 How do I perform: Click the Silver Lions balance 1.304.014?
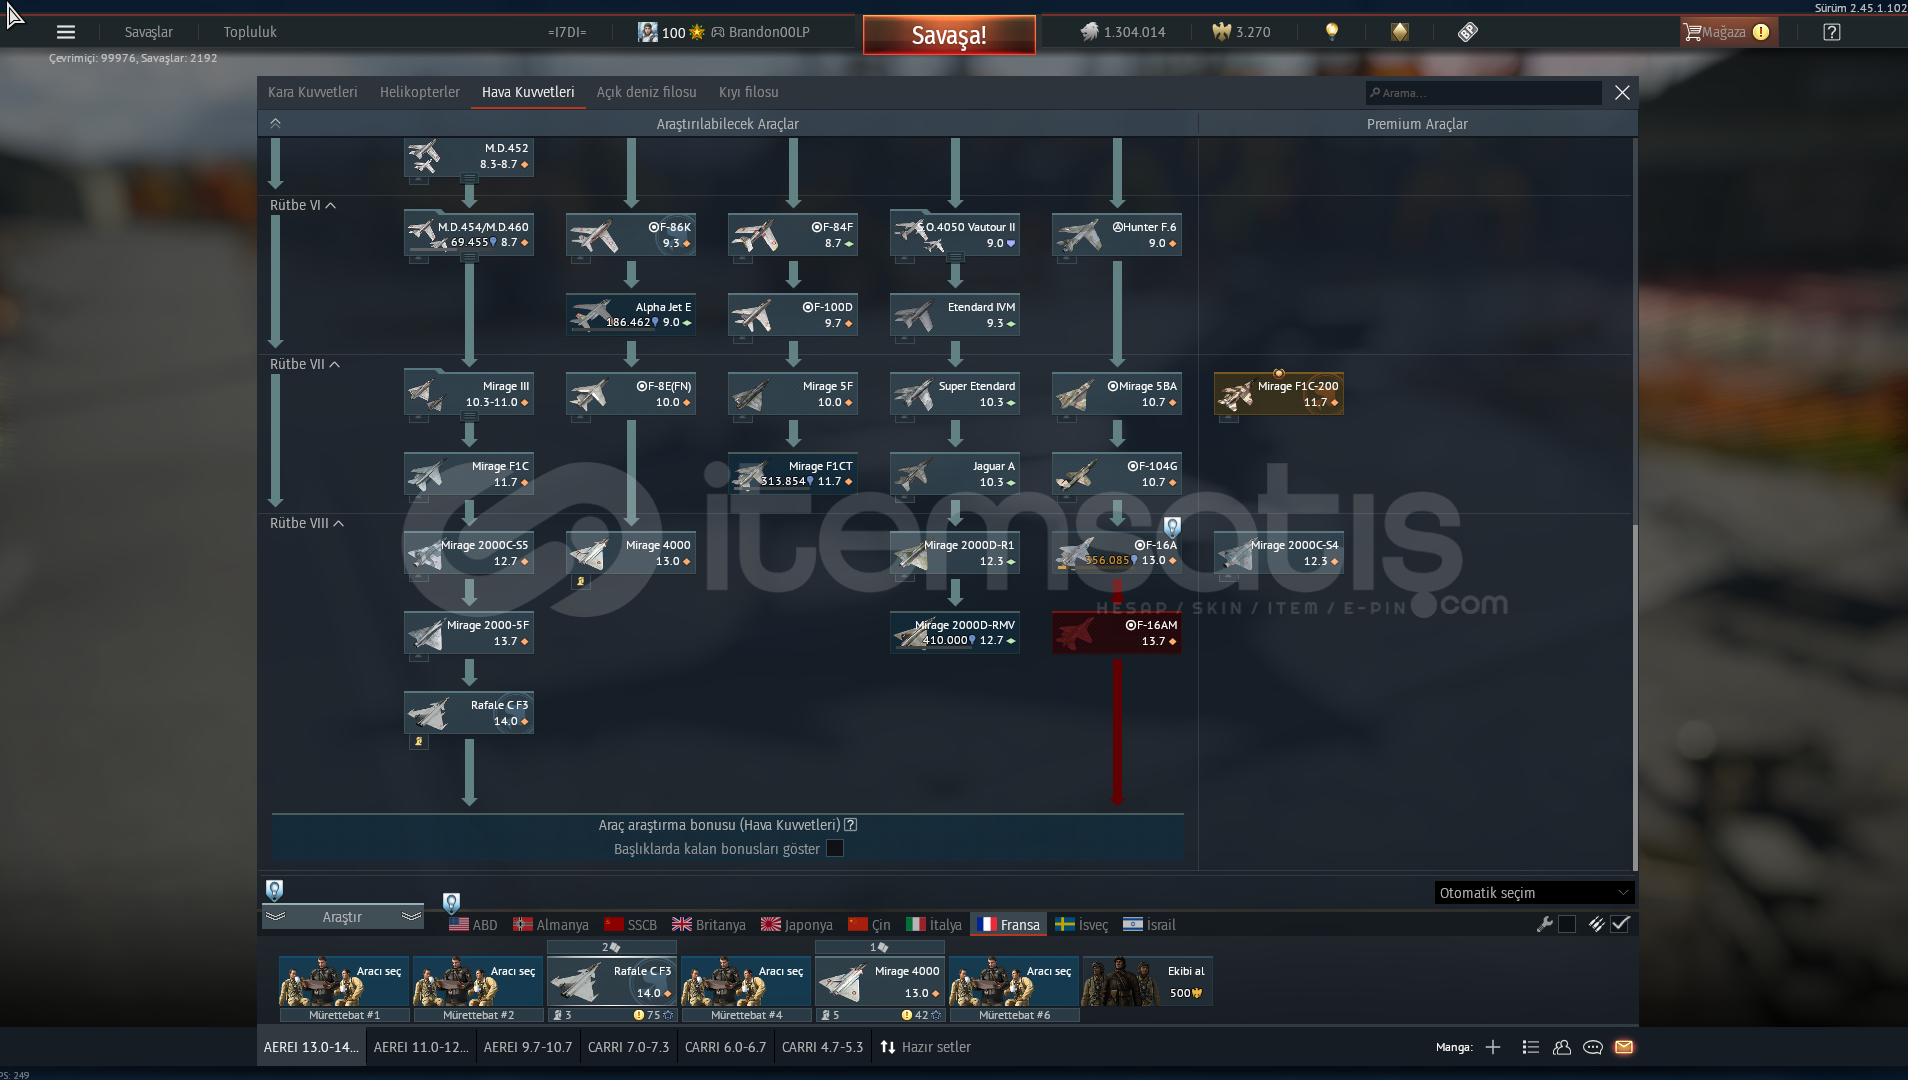pos(1122,32)
